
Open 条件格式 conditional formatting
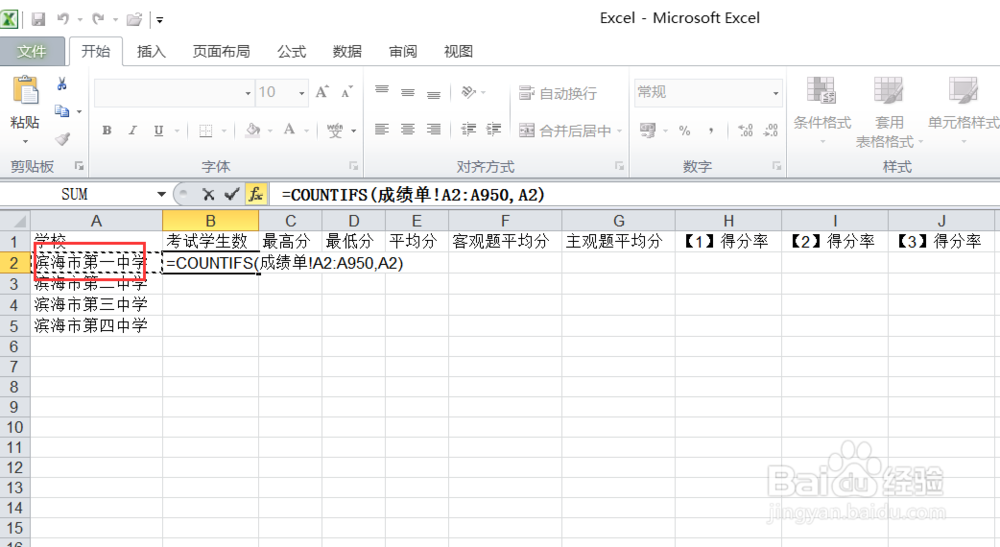tap(822, 110)
